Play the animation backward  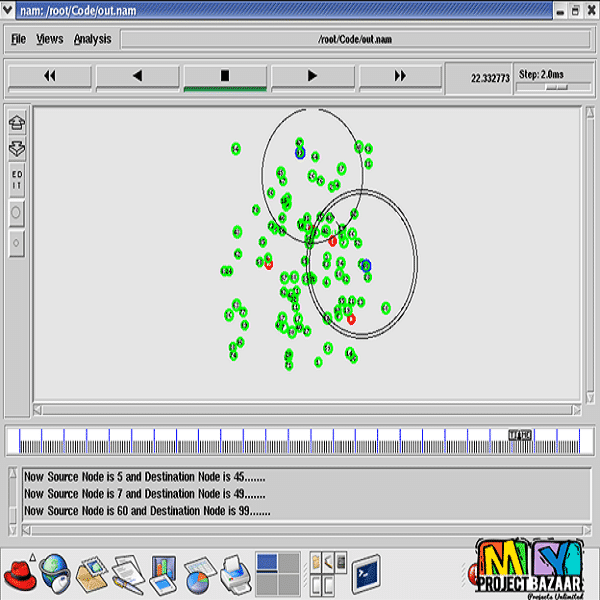(x=137, y=76)
